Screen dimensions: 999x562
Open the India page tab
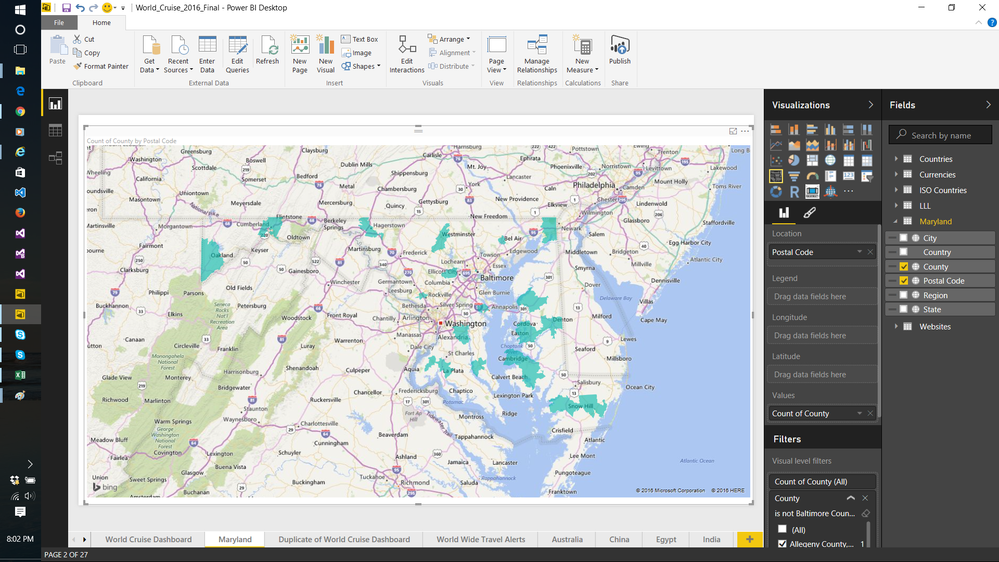tap(711, 539)
